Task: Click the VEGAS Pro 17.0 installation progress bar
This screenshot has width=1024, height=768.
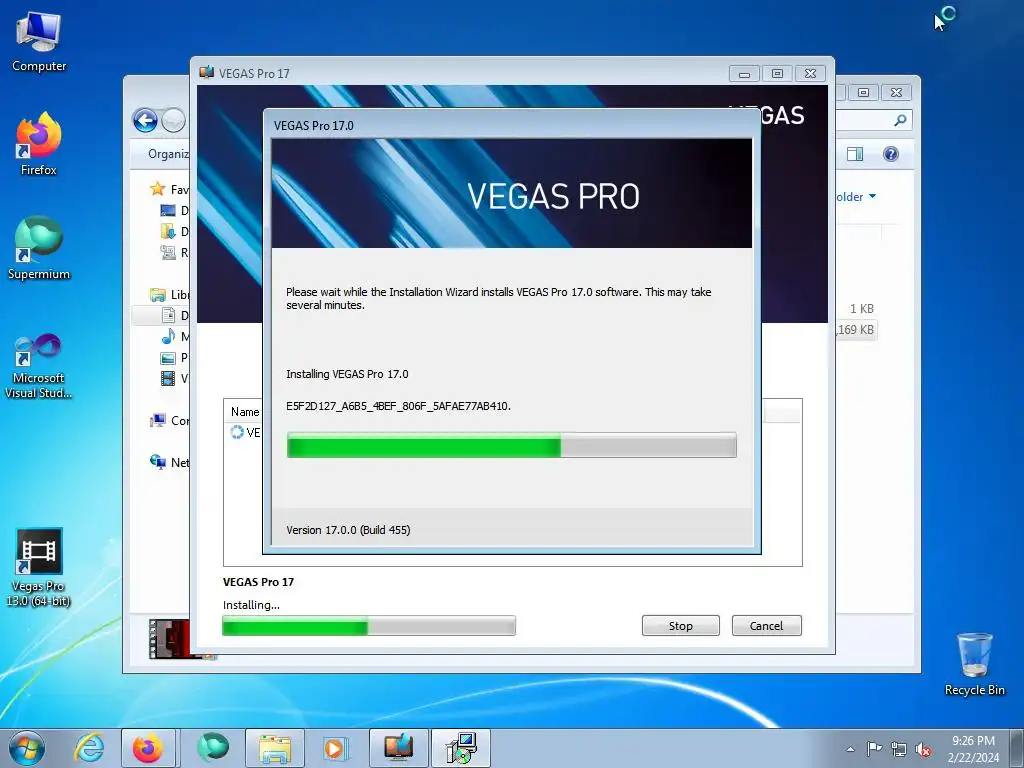Action: click(511, 445)
